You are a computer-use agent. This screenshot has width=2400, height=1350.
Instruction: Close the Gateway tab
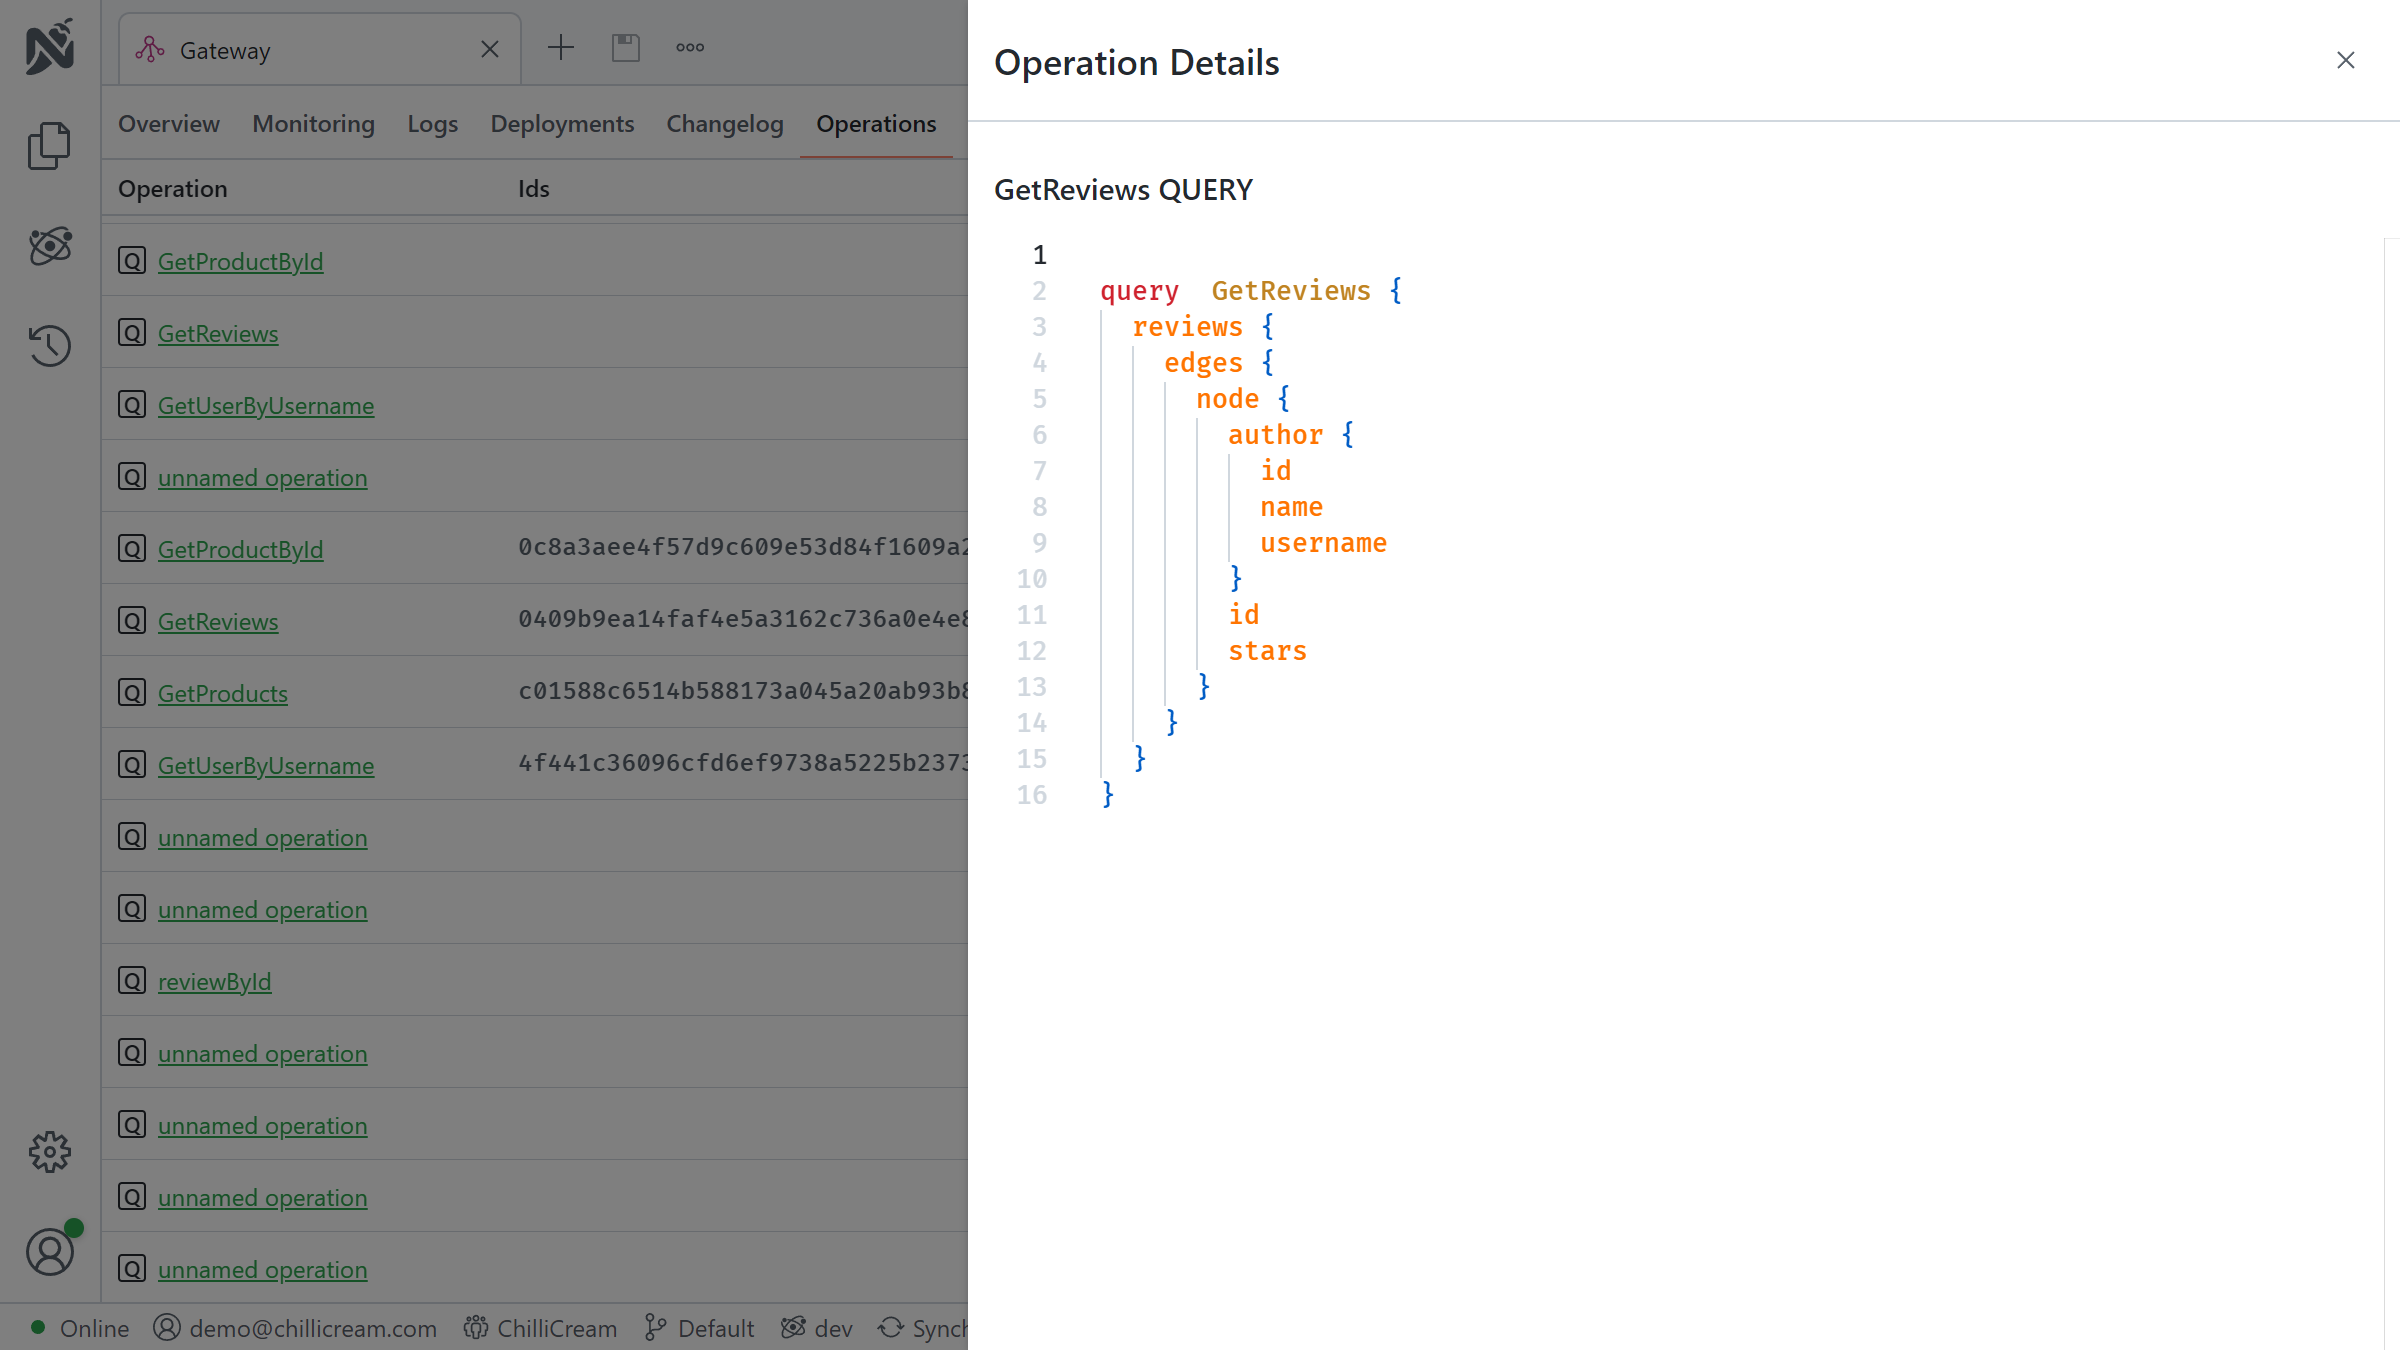490,49
